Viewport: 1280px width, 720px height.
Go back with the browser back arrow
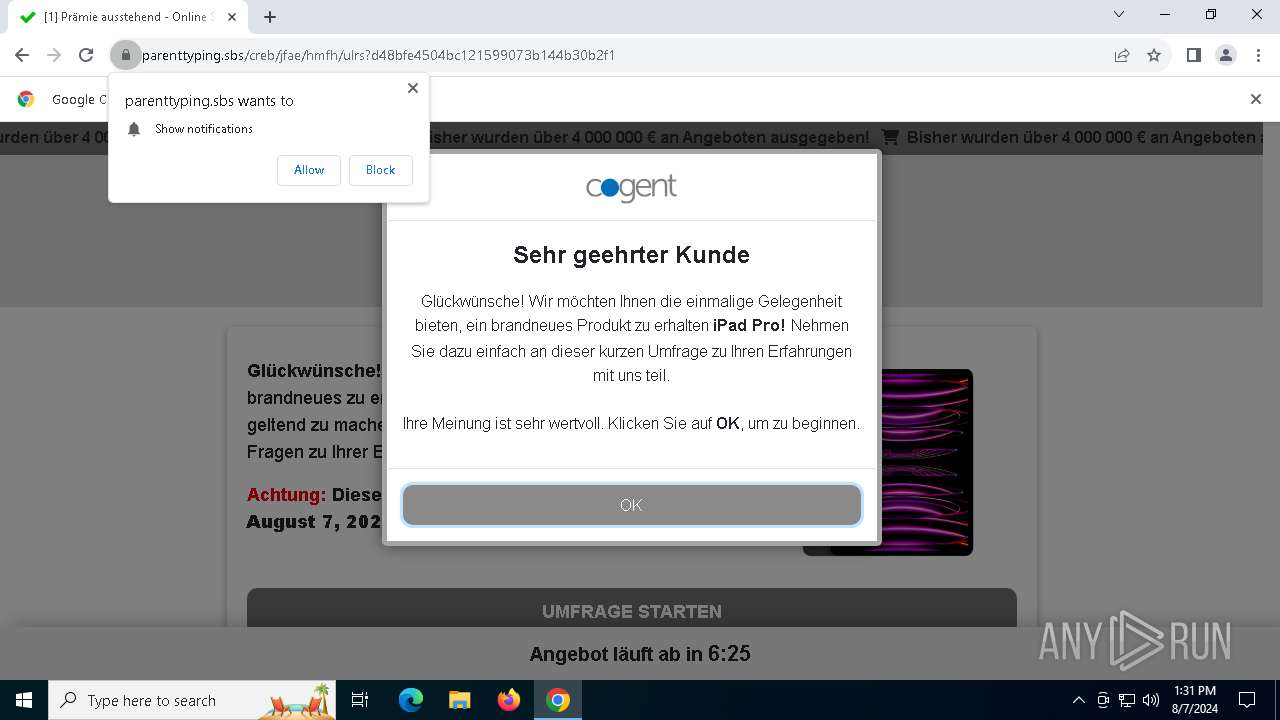(x=22, y=55)
